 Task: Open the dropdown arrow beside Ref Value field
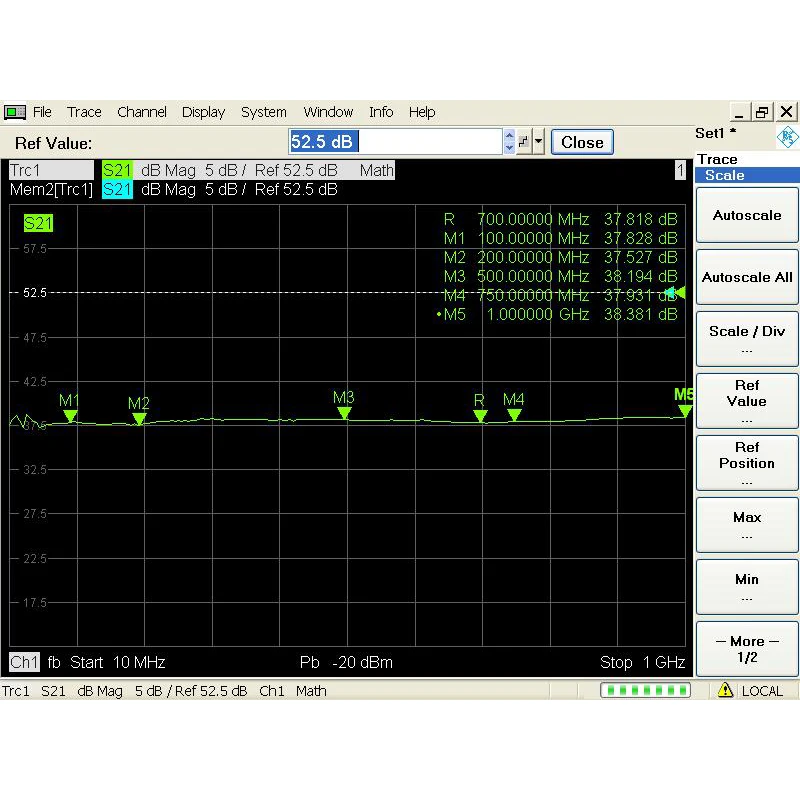click(540, 142)
